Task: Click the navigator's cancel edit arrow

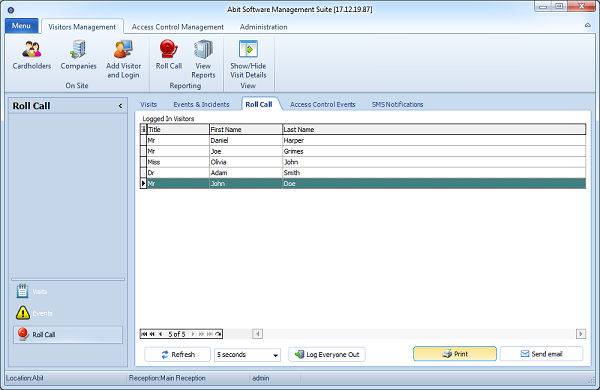Action: pyautogui.click(x=218, y=334)
